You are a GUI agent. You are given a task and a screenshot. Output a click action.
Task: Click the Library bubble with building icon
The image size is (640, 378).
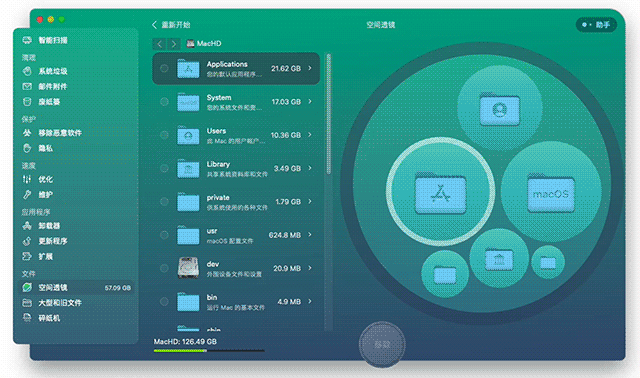[499, 259]
